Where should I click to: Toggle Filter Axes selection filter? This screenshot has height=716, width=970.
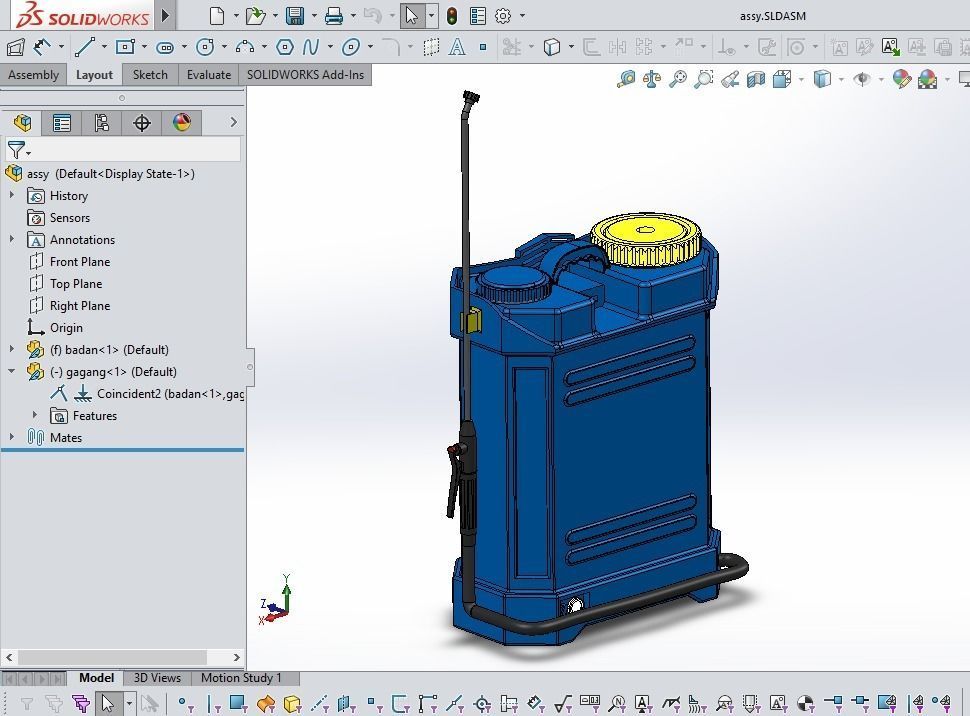tap(319, 704)
